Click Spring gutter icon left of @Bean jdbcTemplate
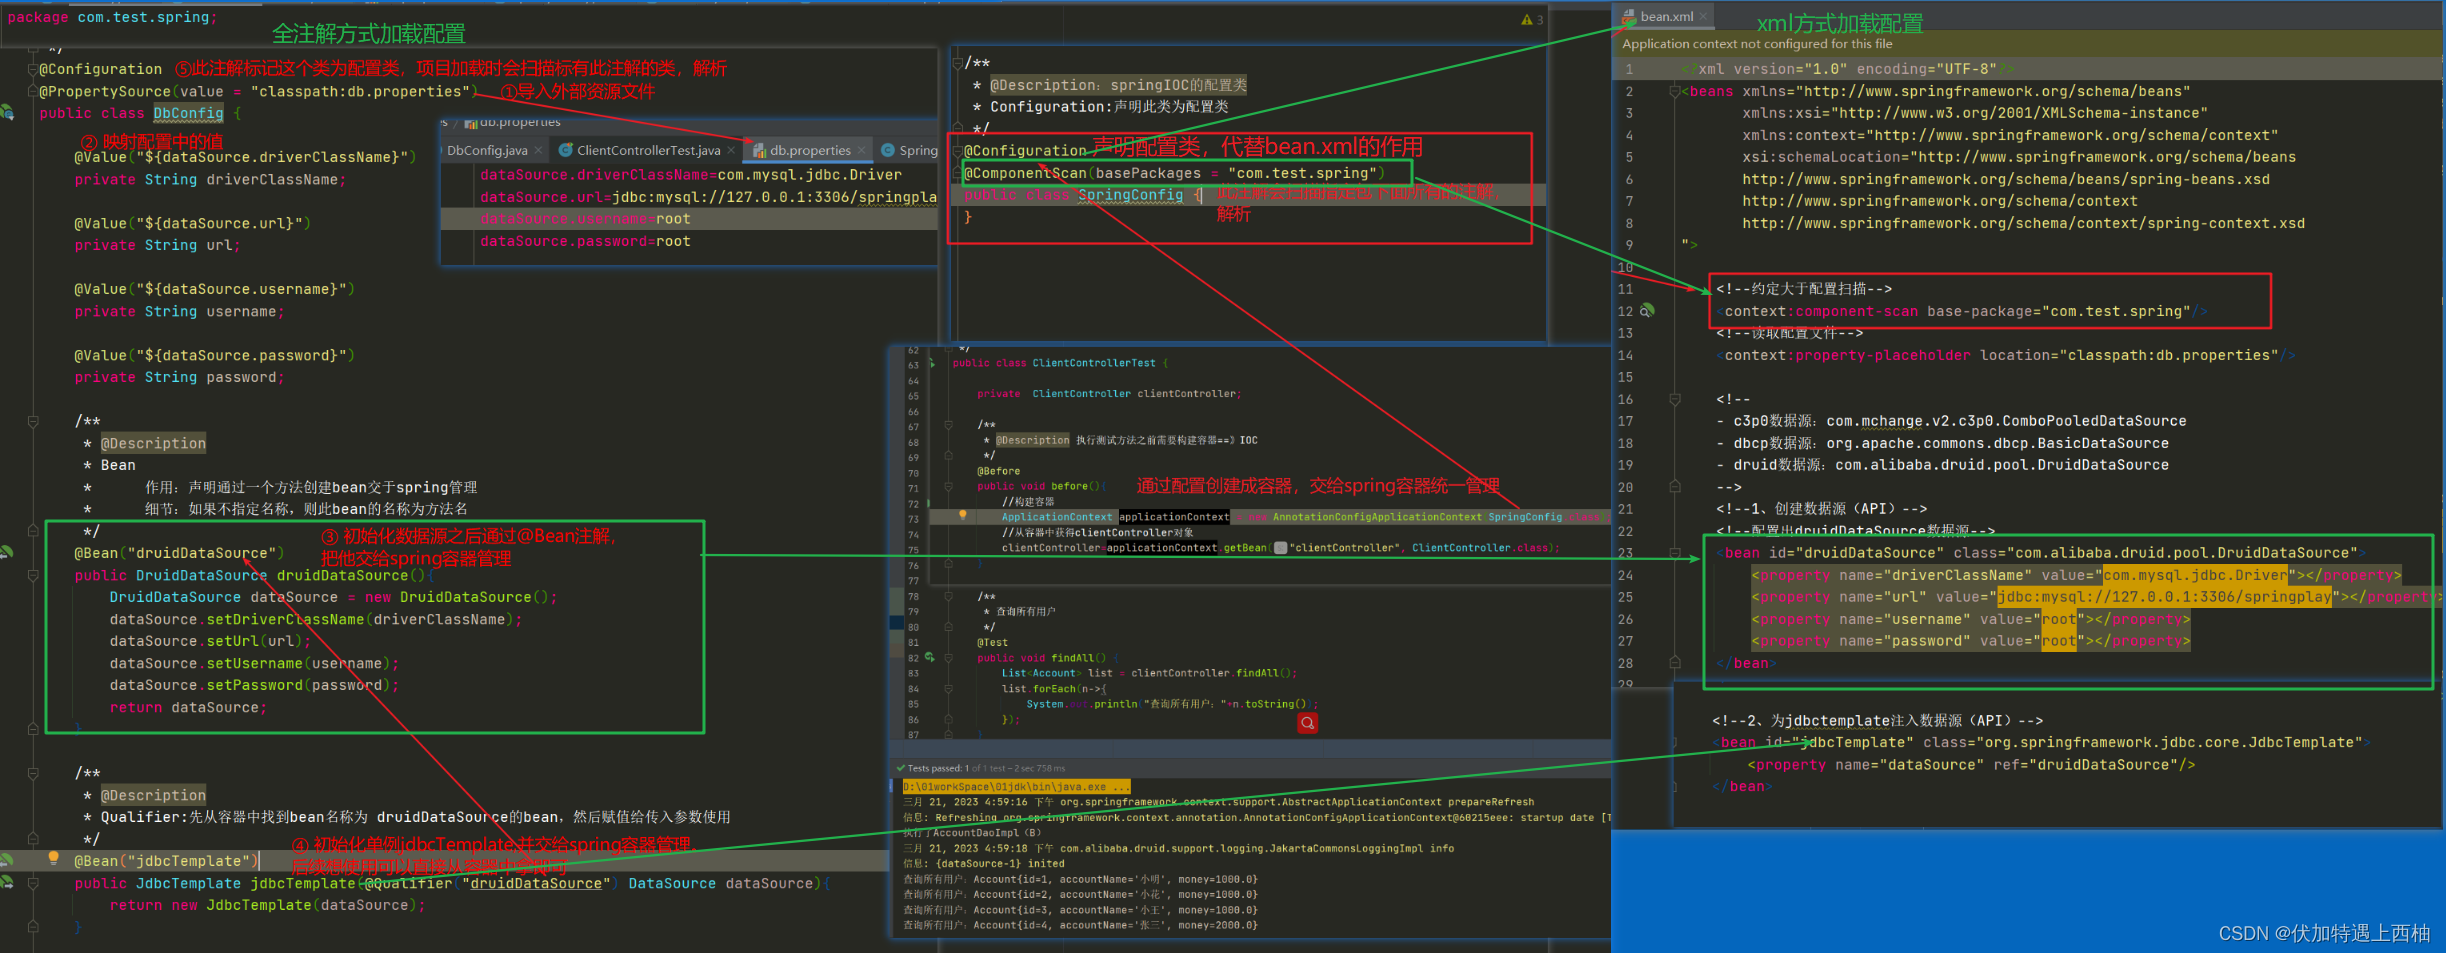 click(6, 860)
